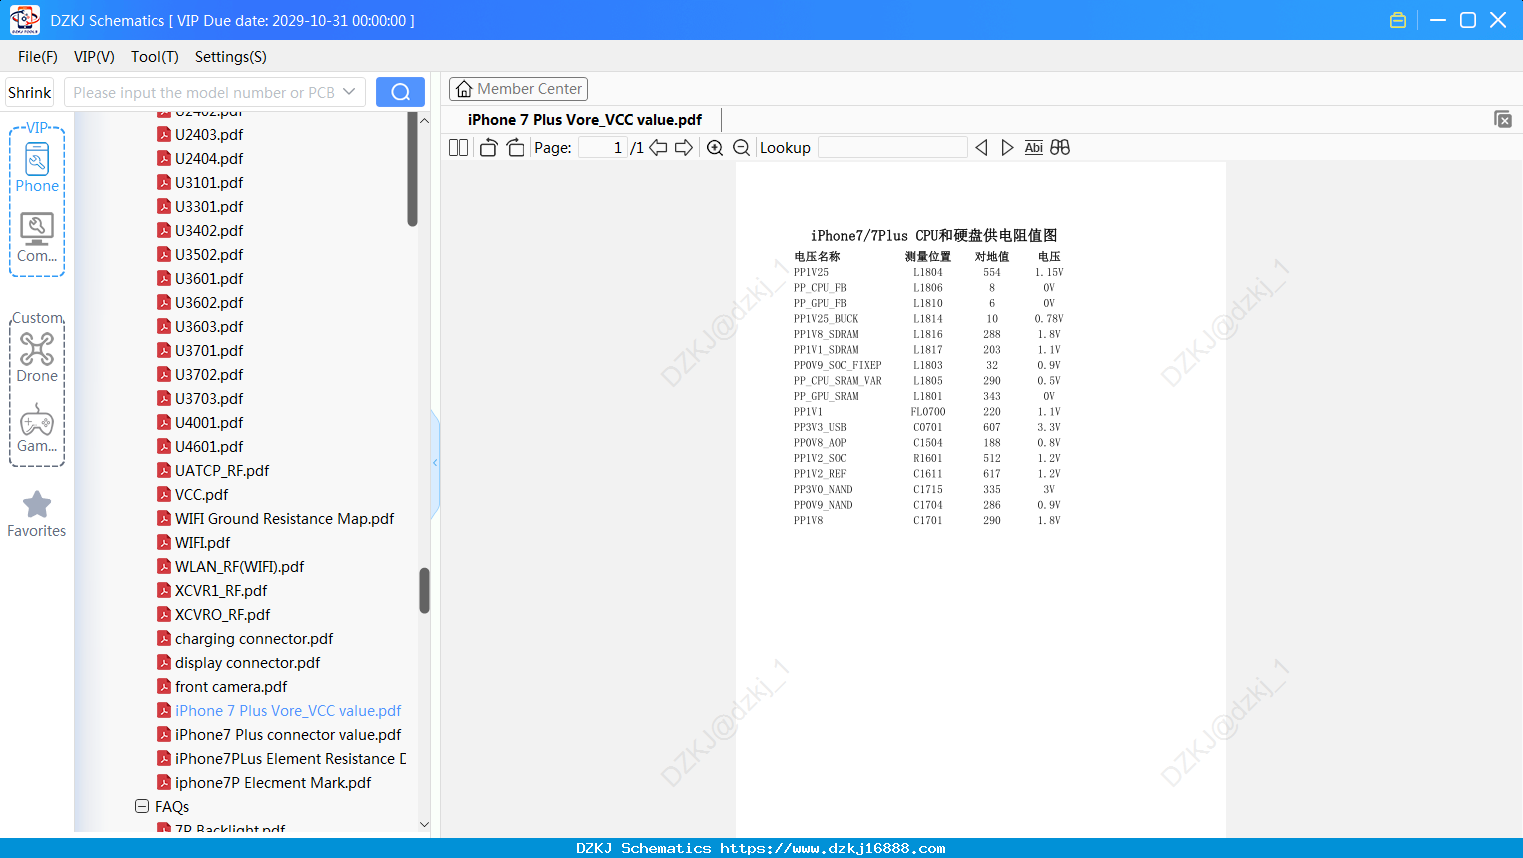Screen dimensions: 1523x858
Task: Open the Computer category icon
Action: pos(37,238)
